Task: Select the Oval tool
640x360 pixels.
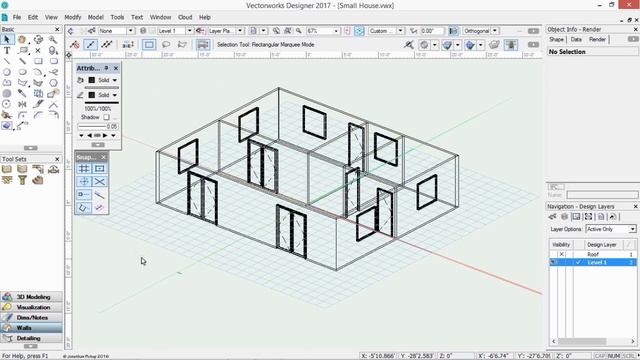Action: click(22, 72)
